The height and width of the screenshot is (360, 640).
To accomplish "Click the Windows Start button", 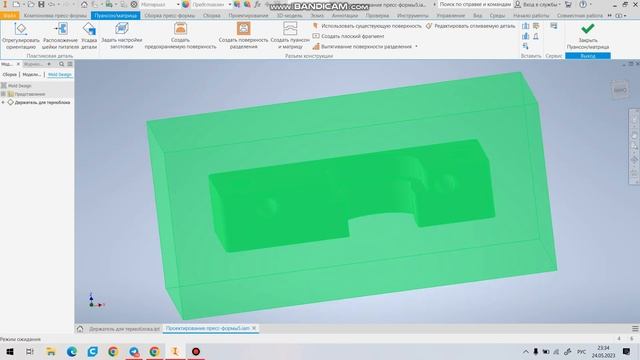I will [x=9, y=351].
